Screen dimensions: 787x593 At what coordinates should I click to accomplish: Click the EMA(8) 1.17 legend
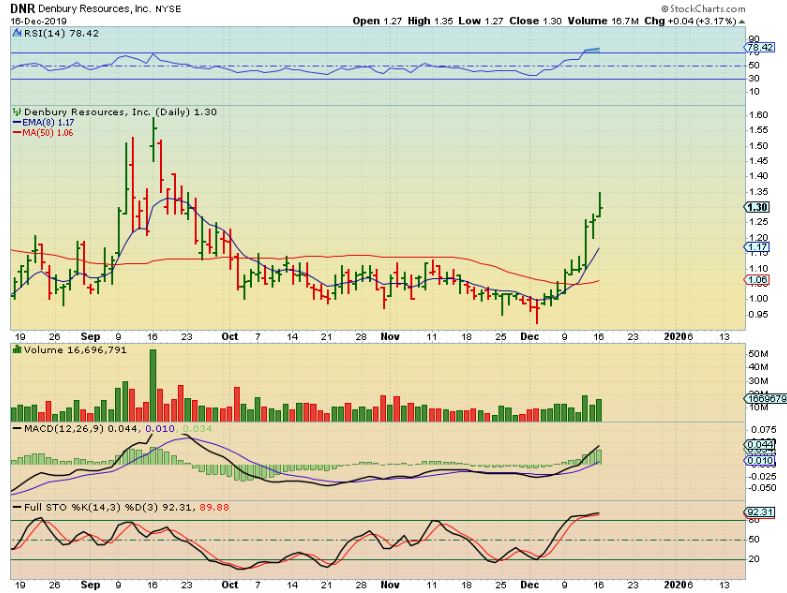point(43,123)
